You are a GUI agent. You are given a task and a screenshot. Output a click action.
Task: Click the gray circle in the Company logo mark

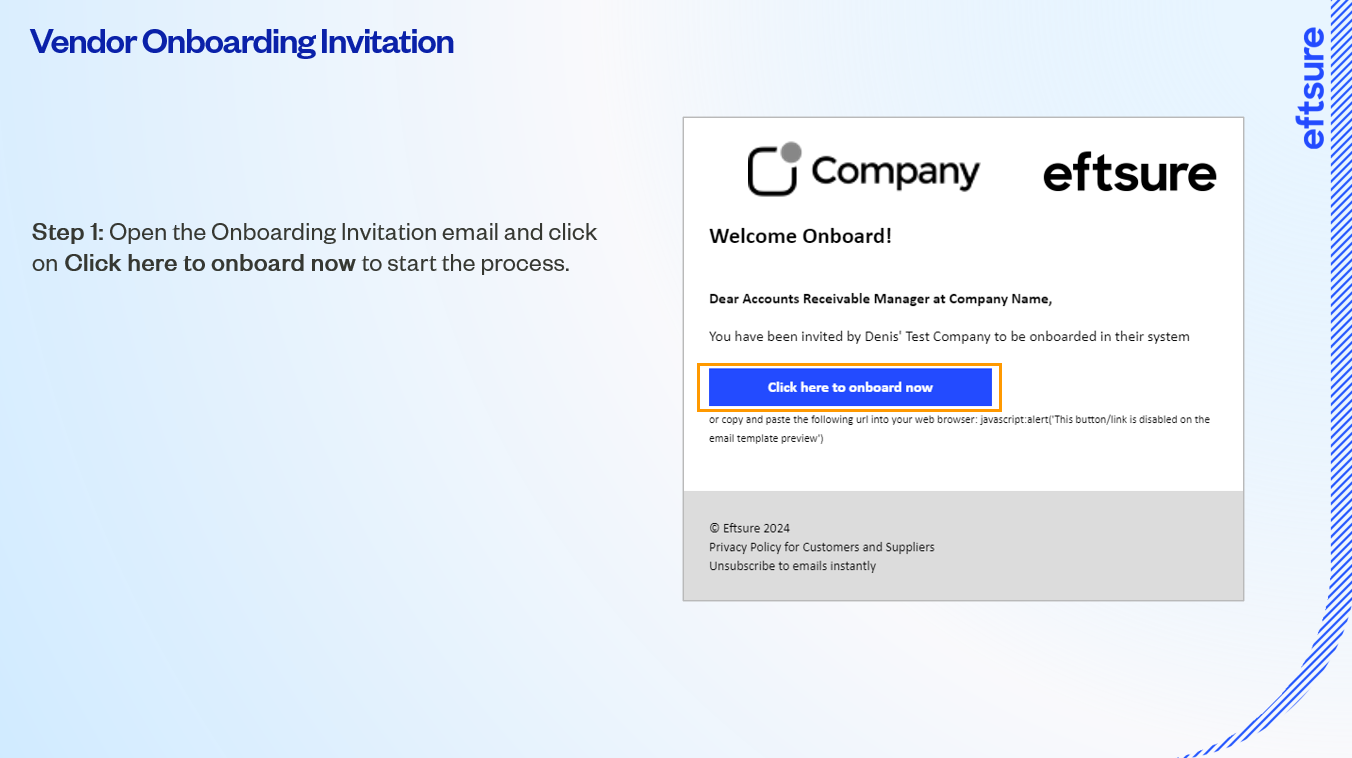point(792,153)
